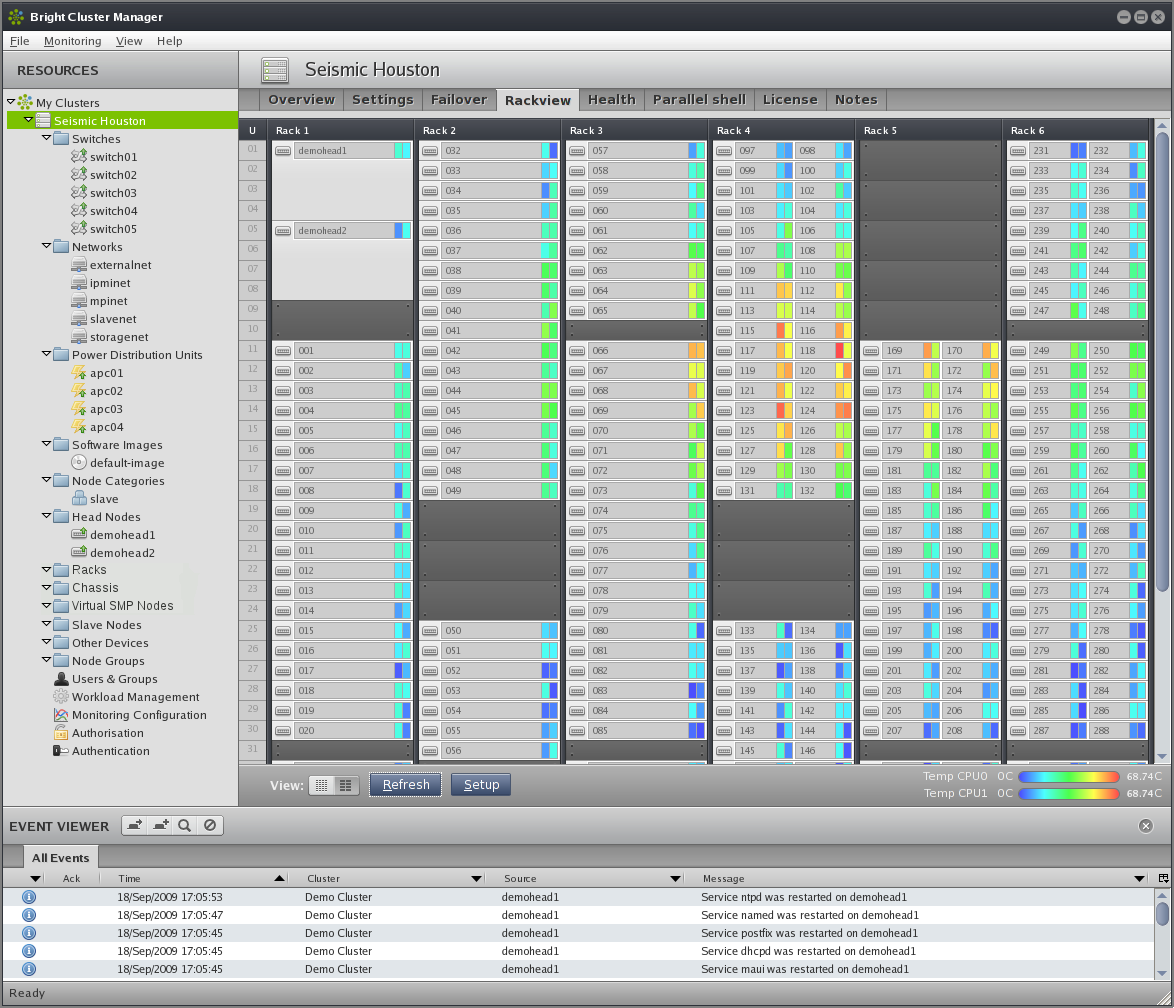Open the Failover tab
The height and width of the screenshot is (1008, 1174).
(458, 100)
